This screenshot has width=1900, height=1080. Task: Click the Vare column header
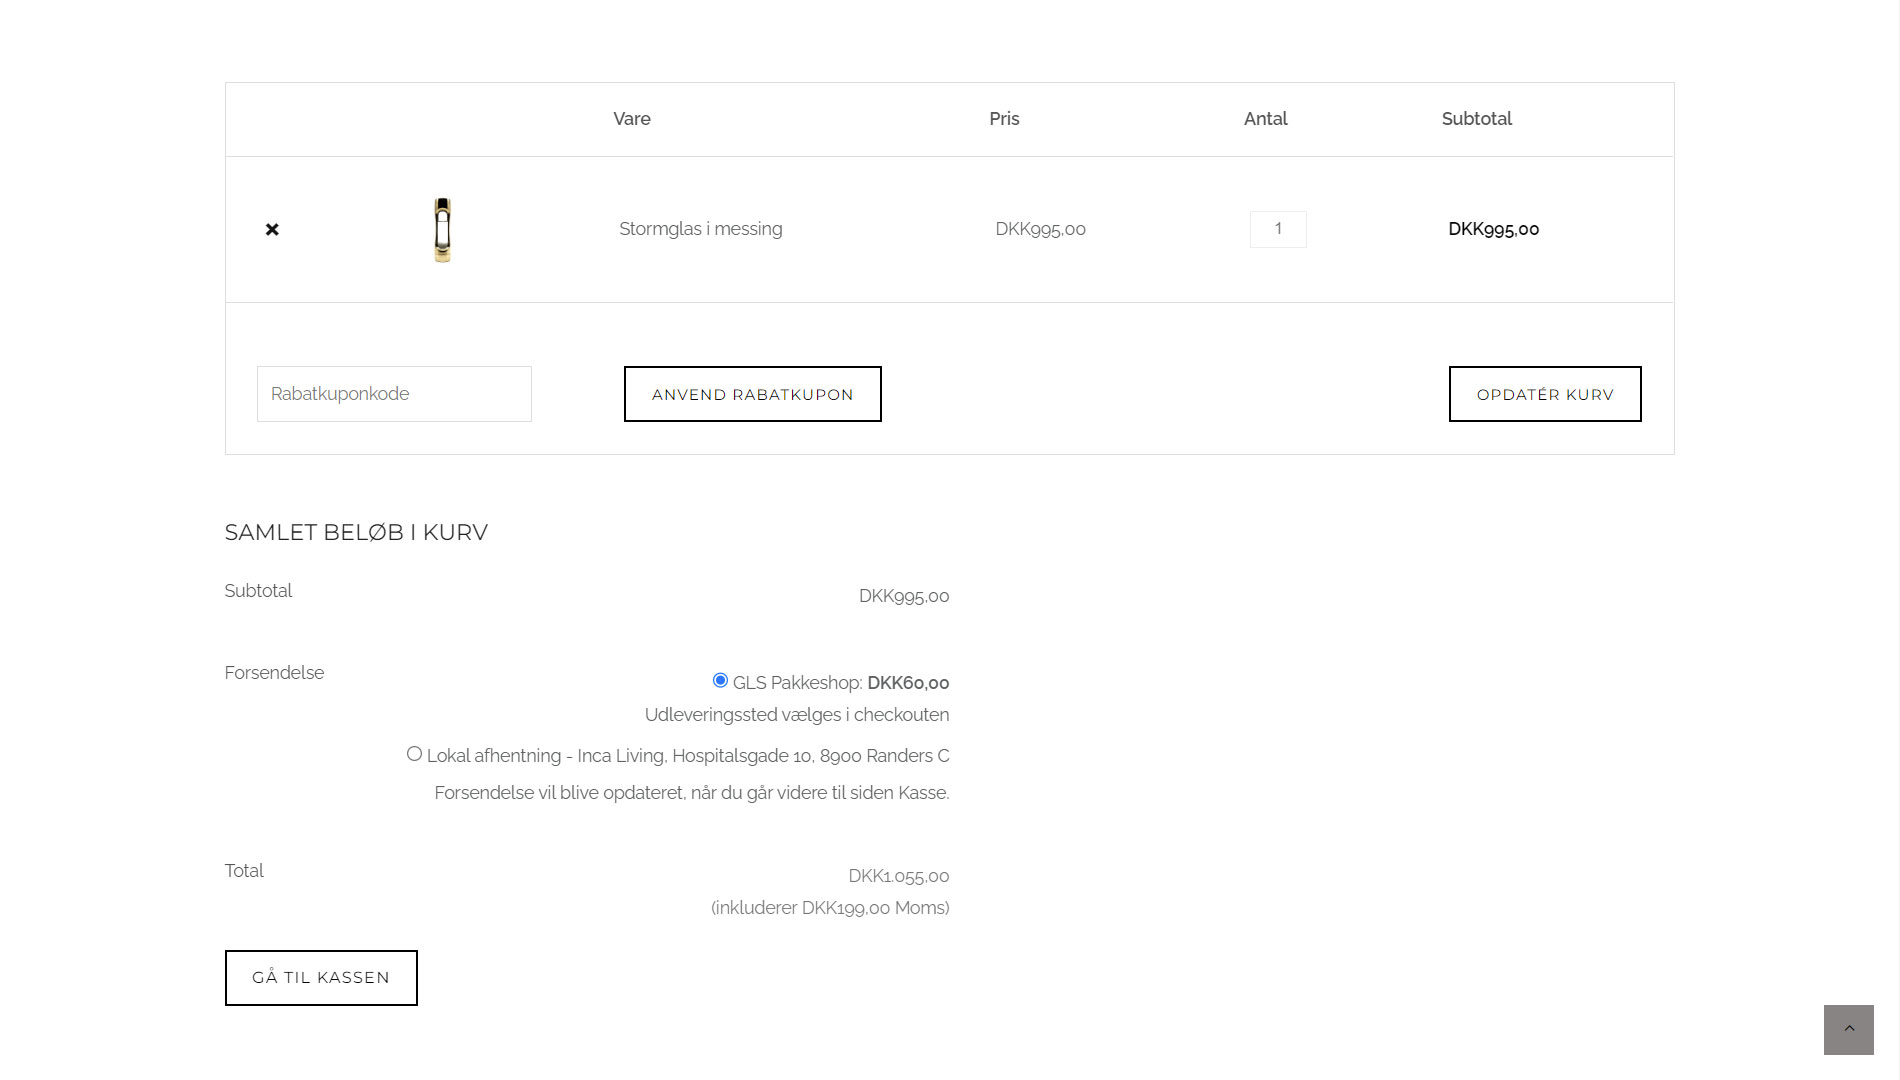click(631, 119)
